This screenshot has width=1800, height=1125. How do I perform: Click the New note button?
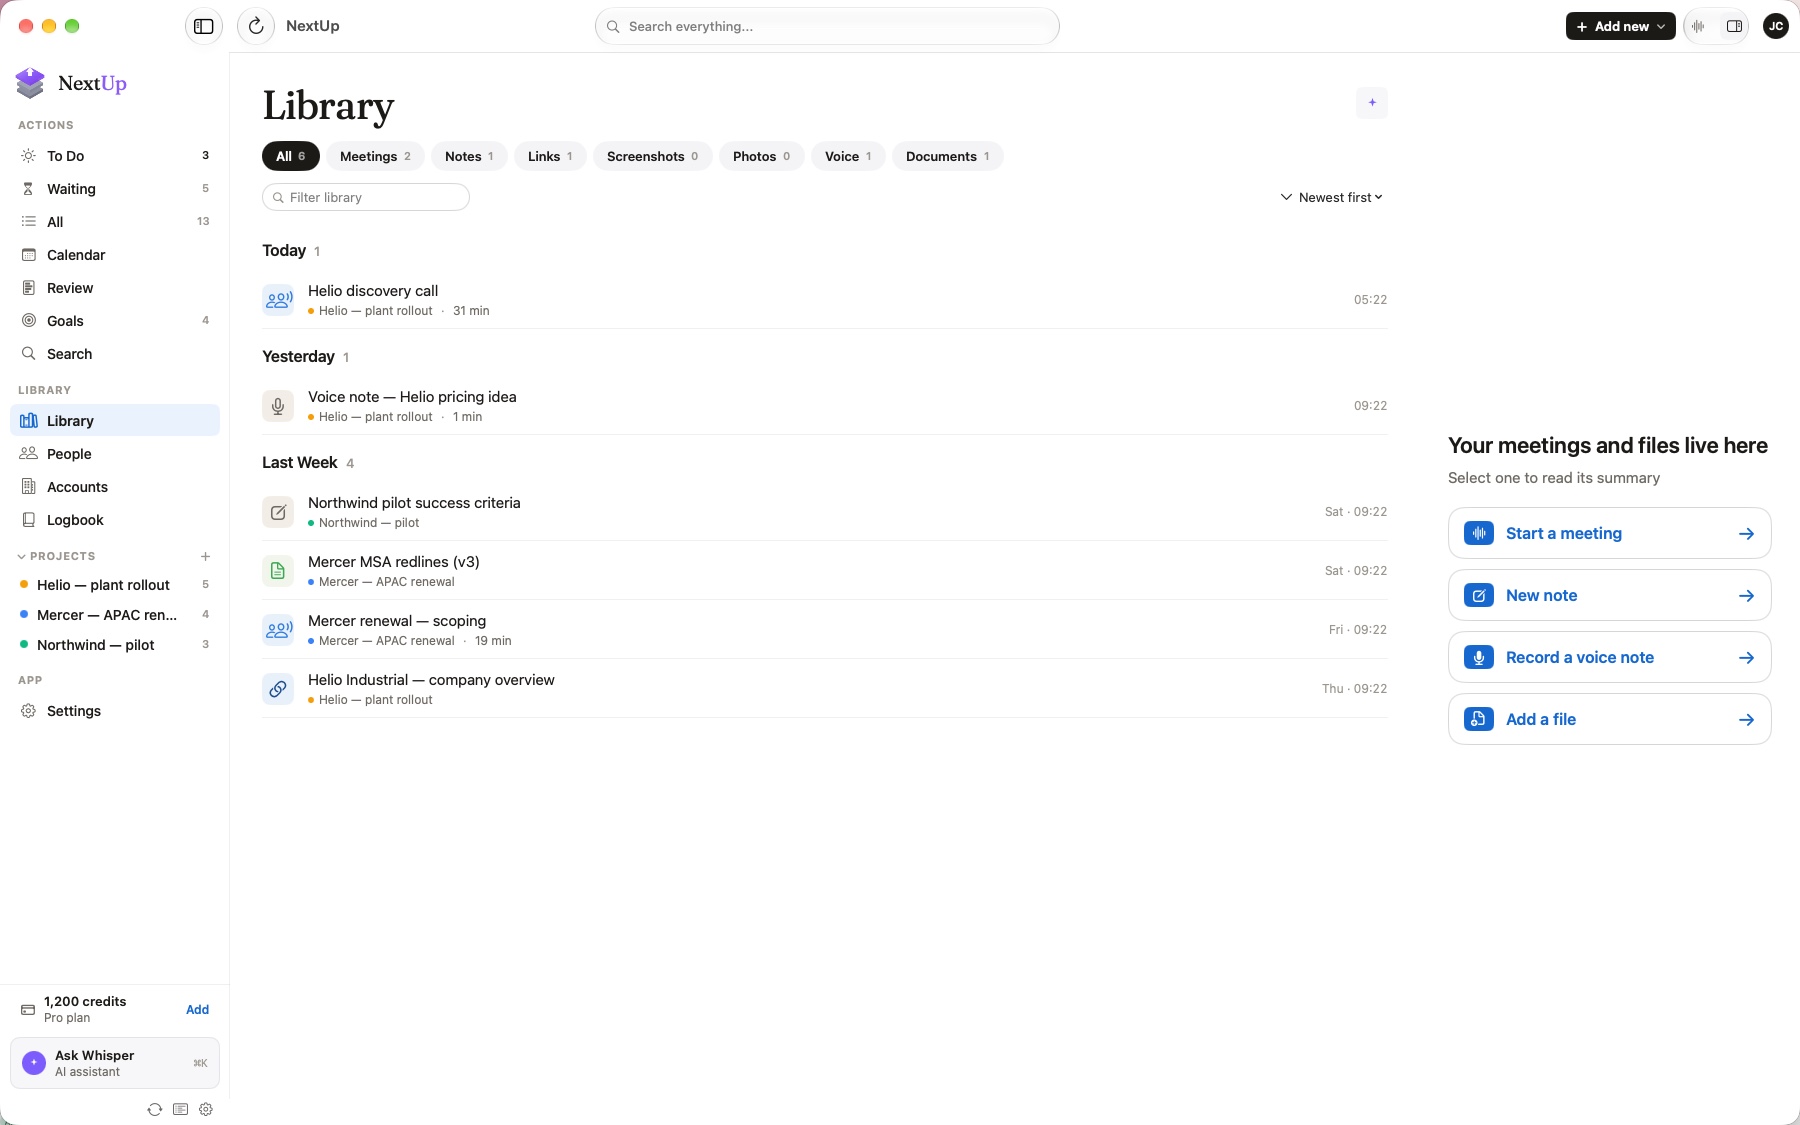click(x=1609, y=595)
